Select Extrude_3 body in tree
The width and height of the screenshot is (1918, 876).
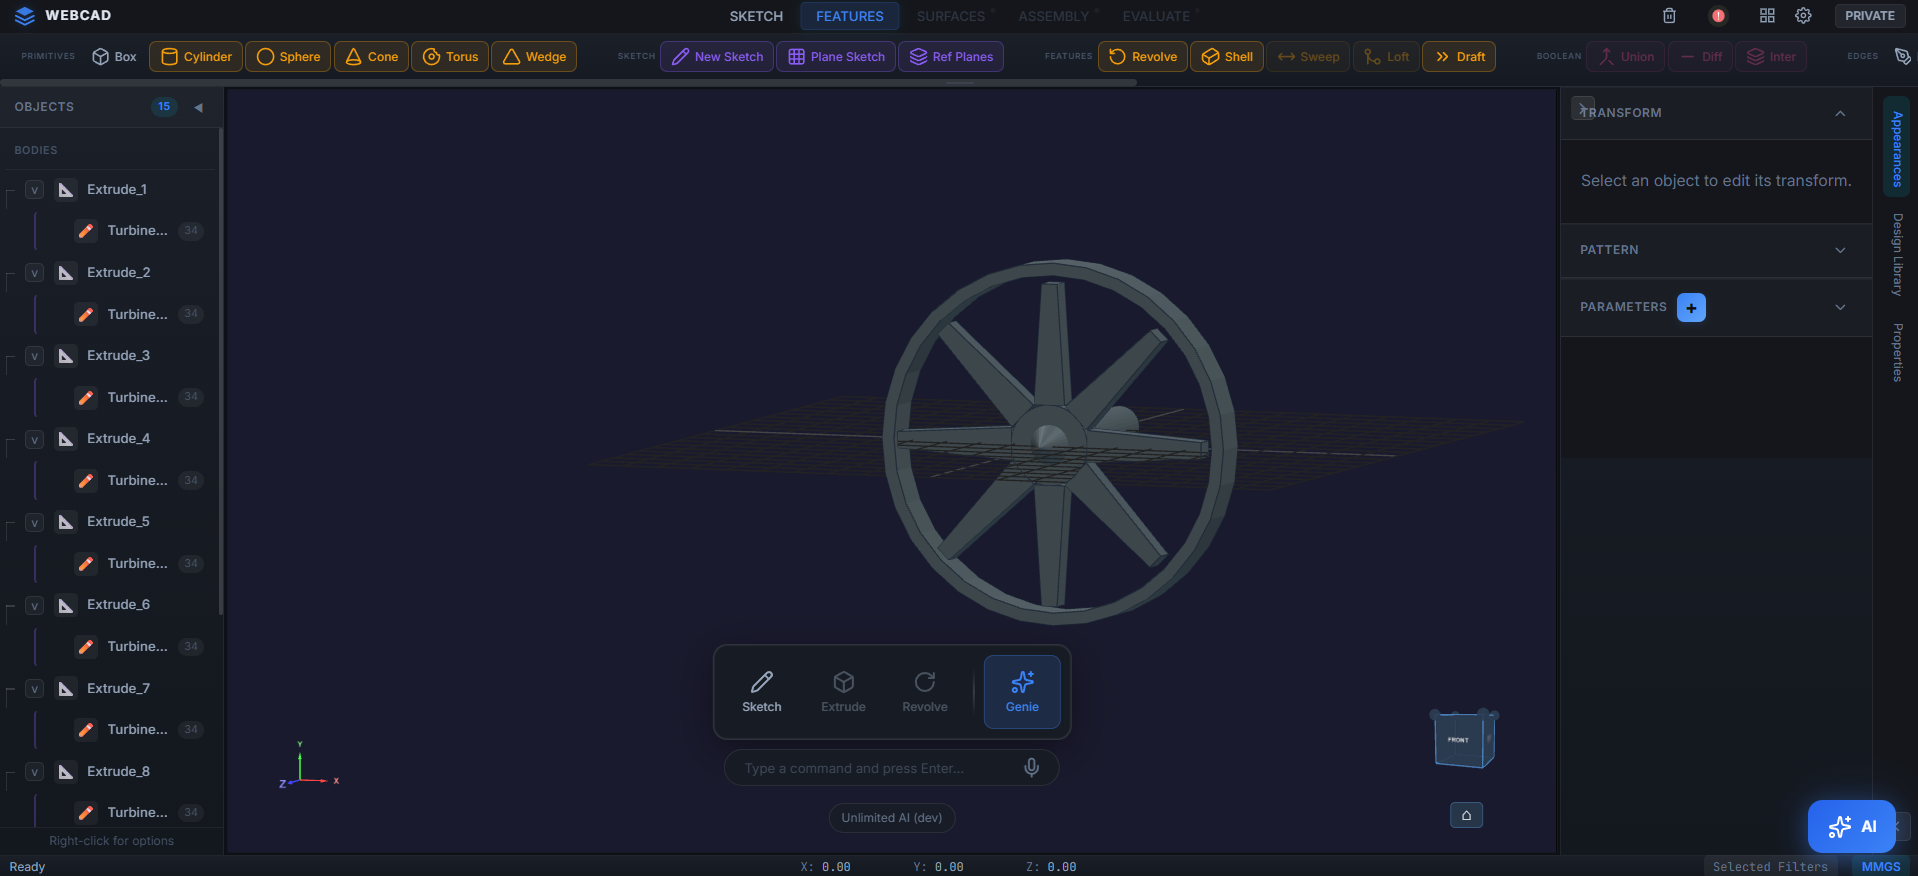click(x=118, y=356)
